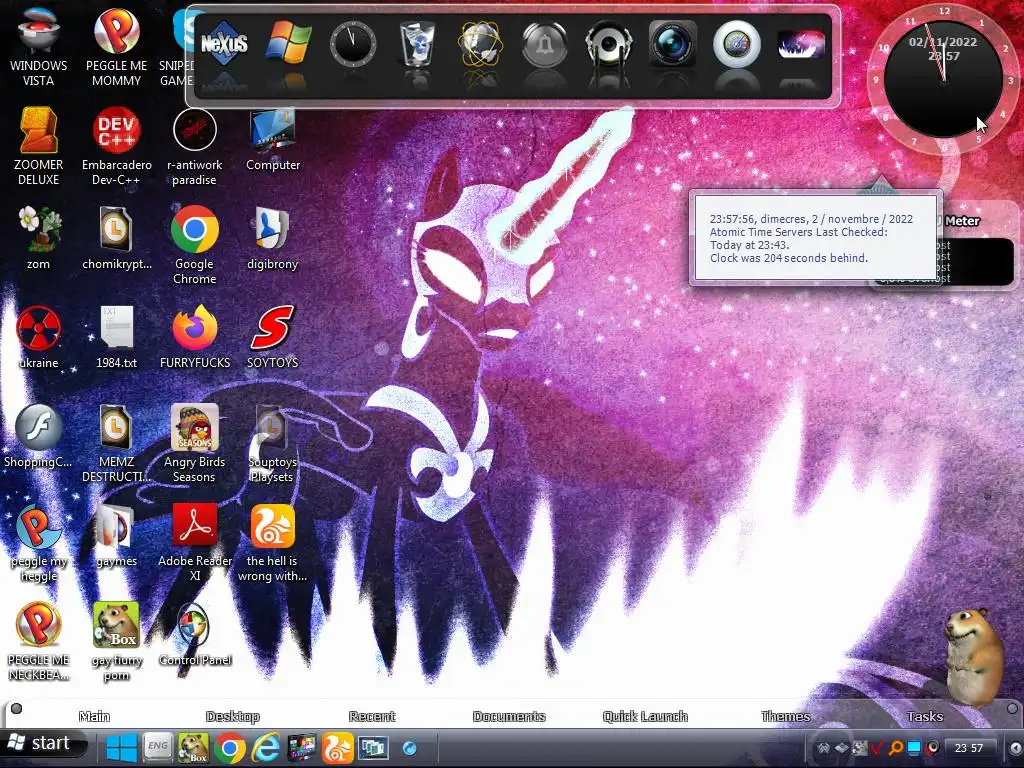Click the gauge meter icon in Nexus dock
The image size is (1024, 768).
[736, 43]
